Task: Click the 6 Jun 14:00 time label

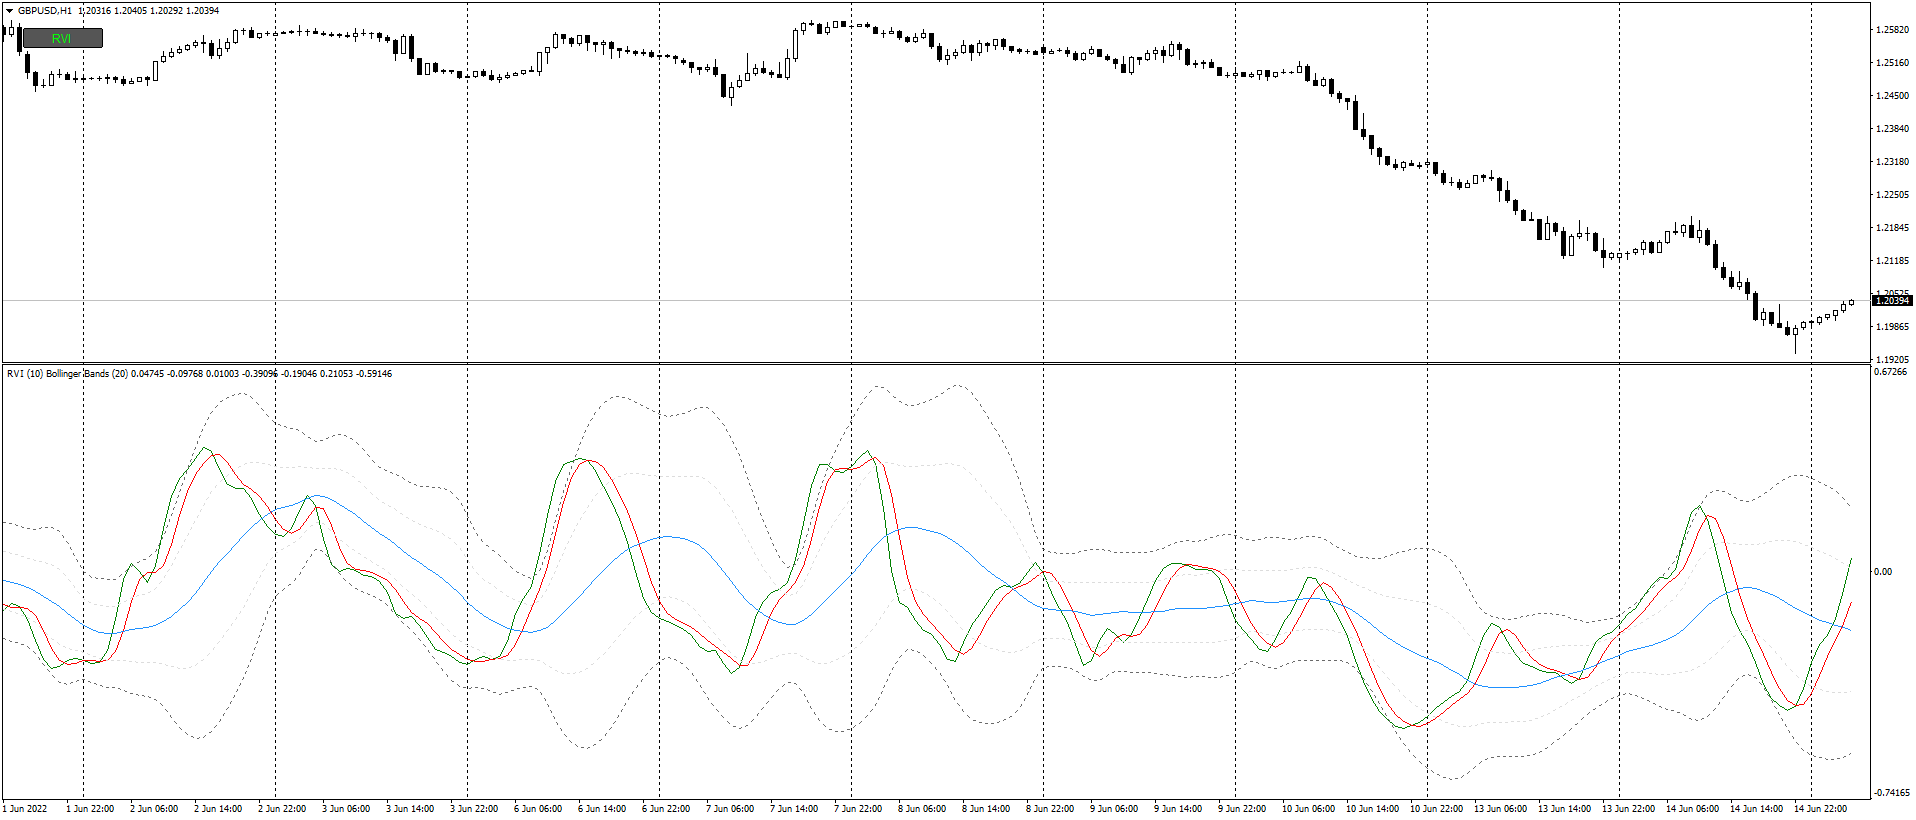Action: [602, 809]
